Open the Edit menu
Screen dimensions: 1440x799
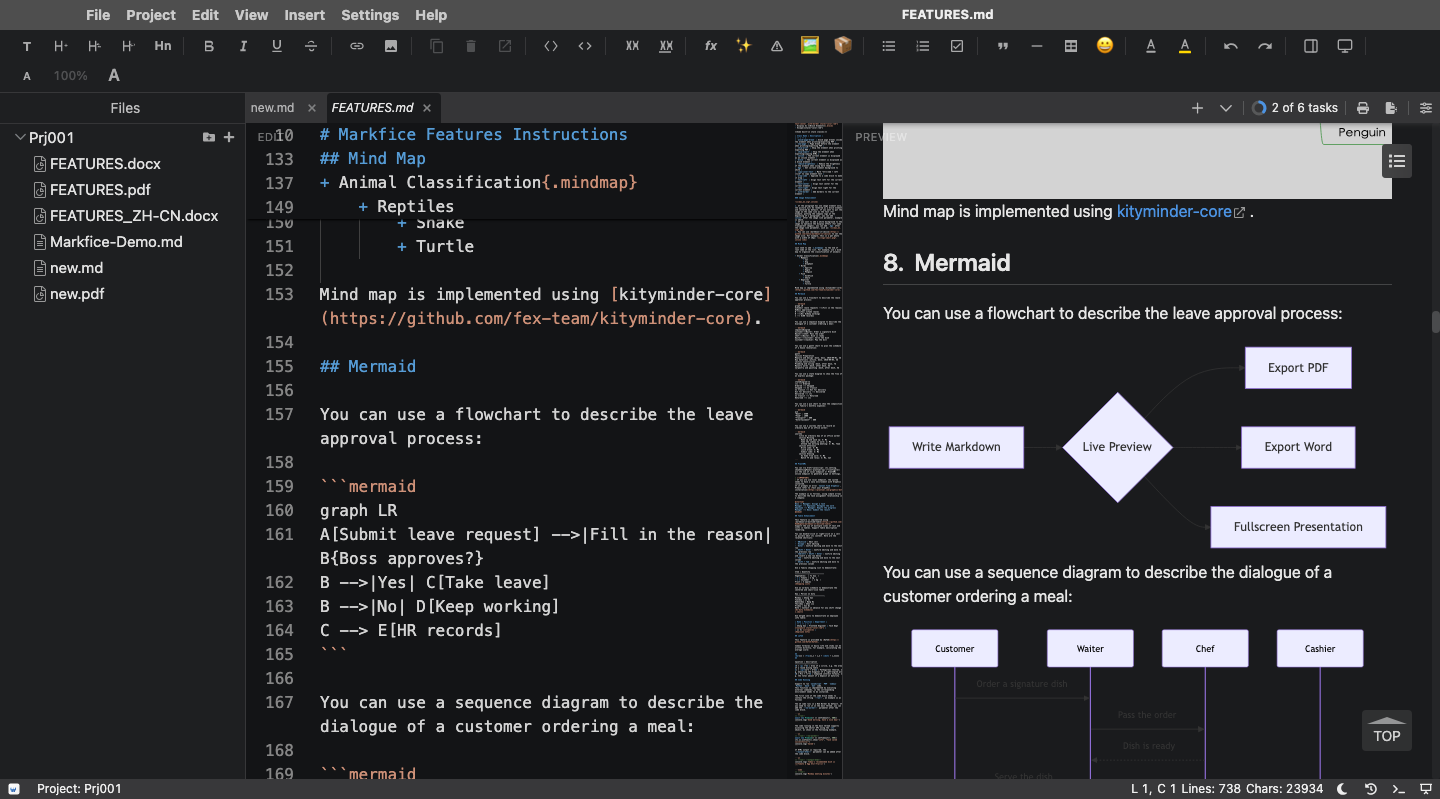pyautogui.click(x=205, y=15)
